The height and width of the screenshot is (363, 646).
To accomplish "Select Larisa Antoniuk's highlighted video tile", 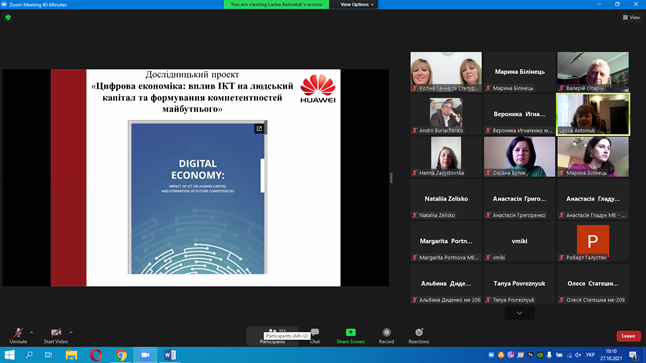I will pos(593,114).
